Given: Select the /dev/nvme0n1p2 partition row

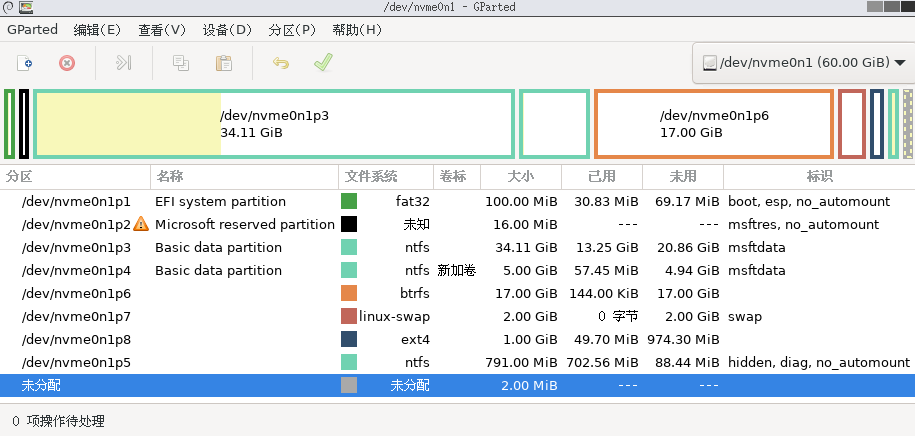Looking at the screenshot, I should [458, 224].
